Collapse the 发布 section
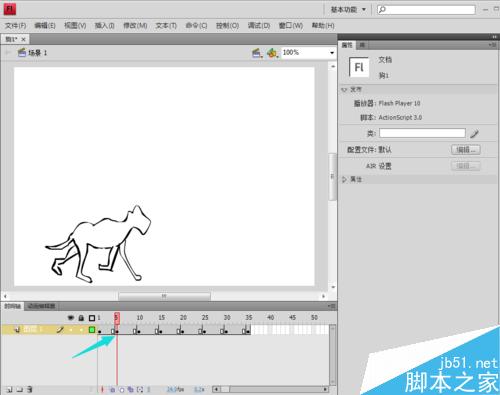The width and height of the screenshot is (500, 395). (x=345, y=90)
